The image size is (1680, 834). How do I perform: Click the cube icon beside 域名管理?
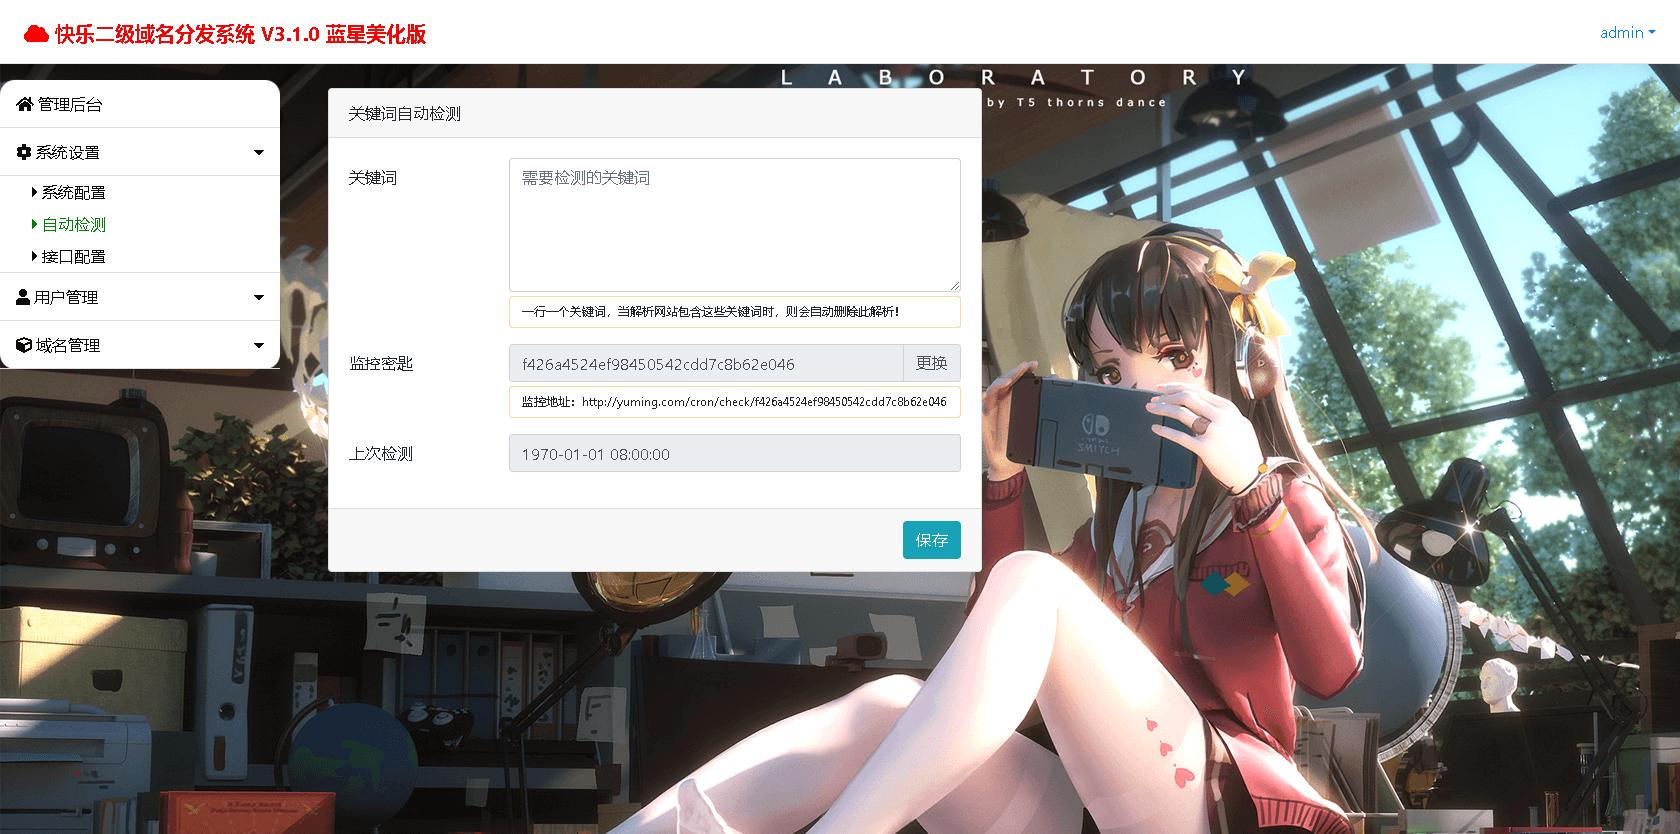point(24,345)
